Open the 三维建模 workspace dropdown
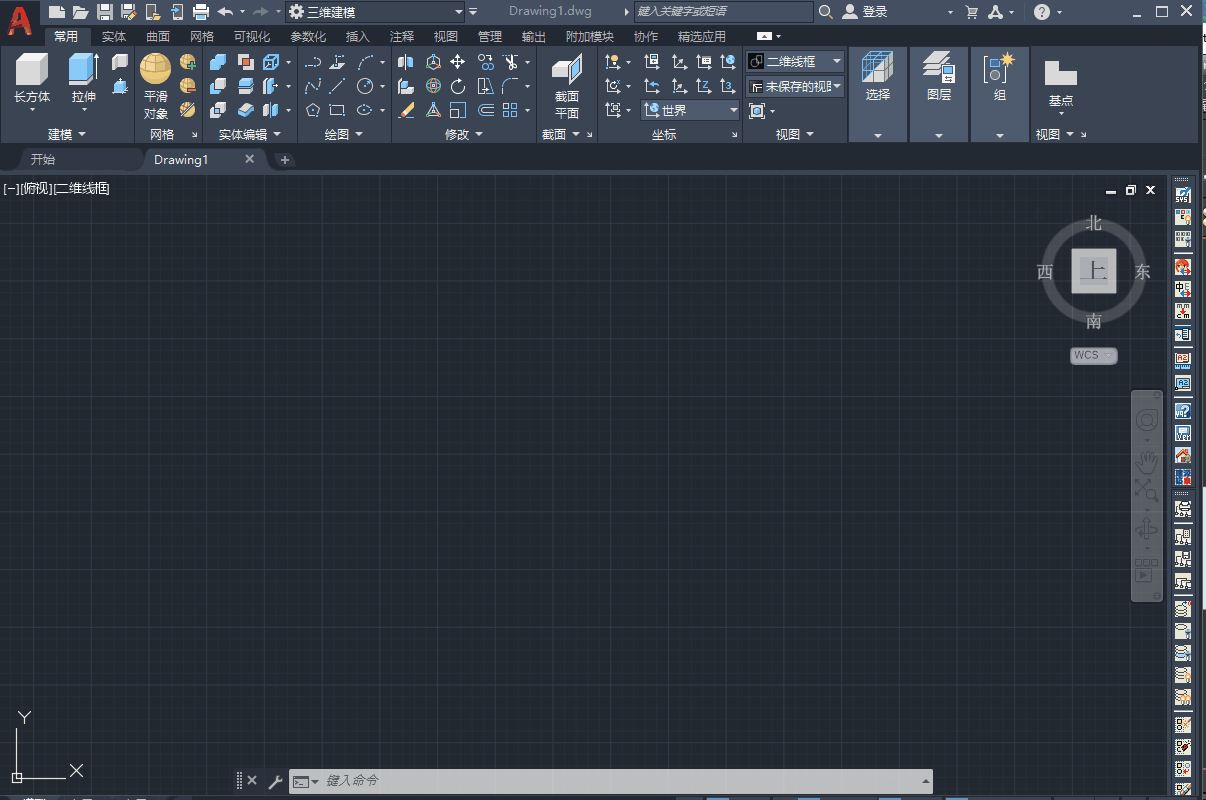Viewport: 1206px width, 800px height. pos(375,12)
